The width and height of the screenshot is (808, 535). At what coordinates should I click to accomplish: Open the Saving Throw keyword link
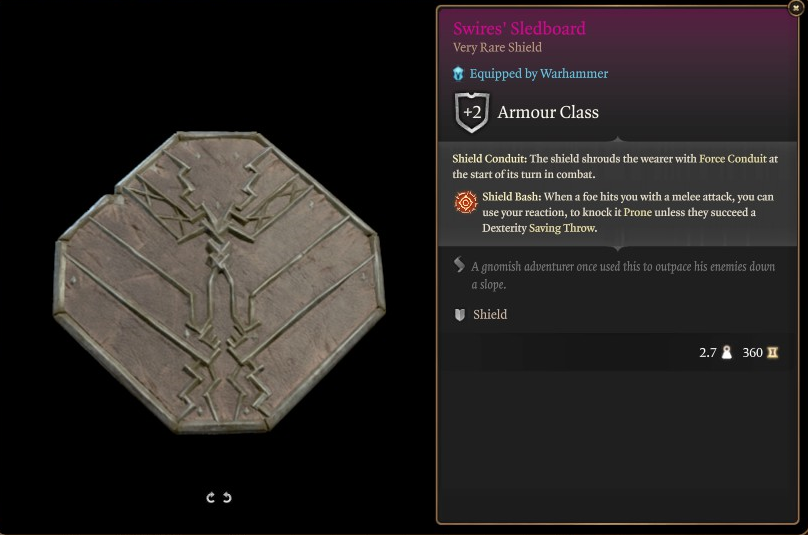563,228
